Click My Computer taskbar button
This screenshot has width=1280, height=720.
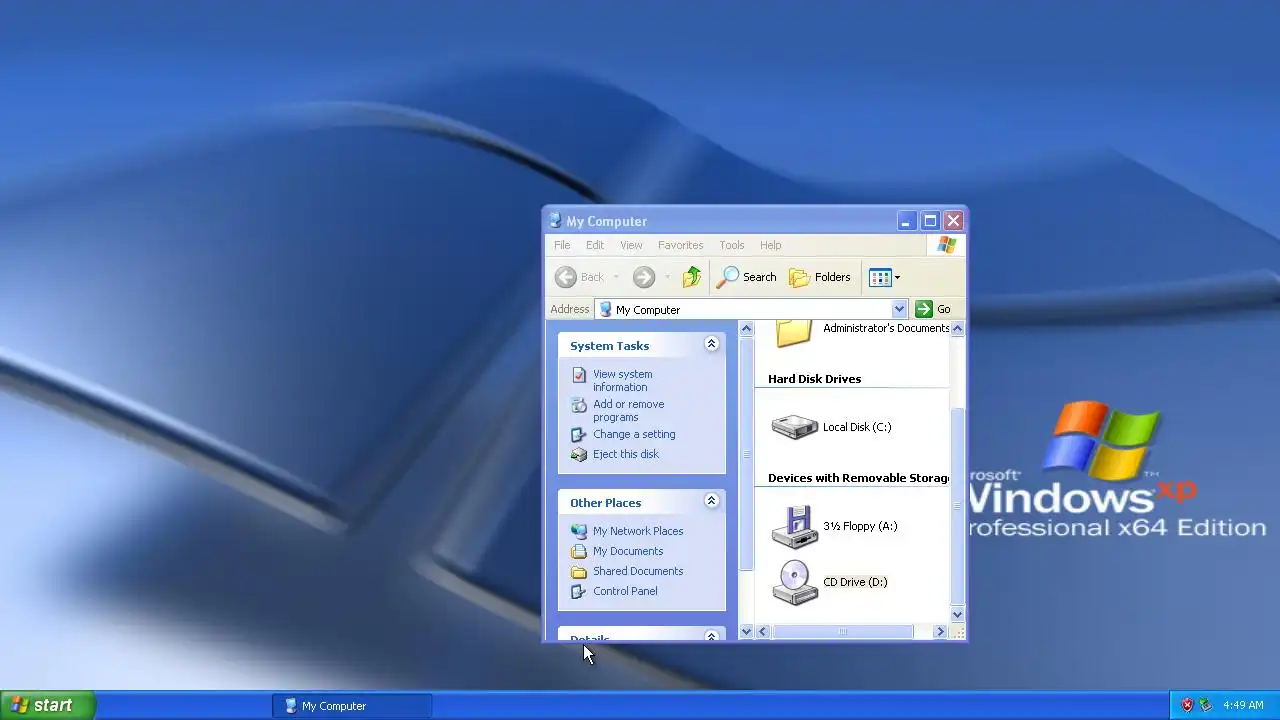352,706
